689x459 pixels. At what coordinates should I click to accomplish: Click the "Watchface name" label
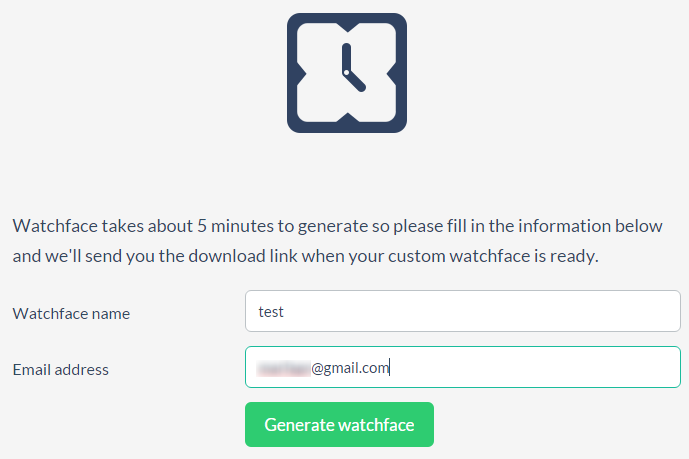[71, 313]
